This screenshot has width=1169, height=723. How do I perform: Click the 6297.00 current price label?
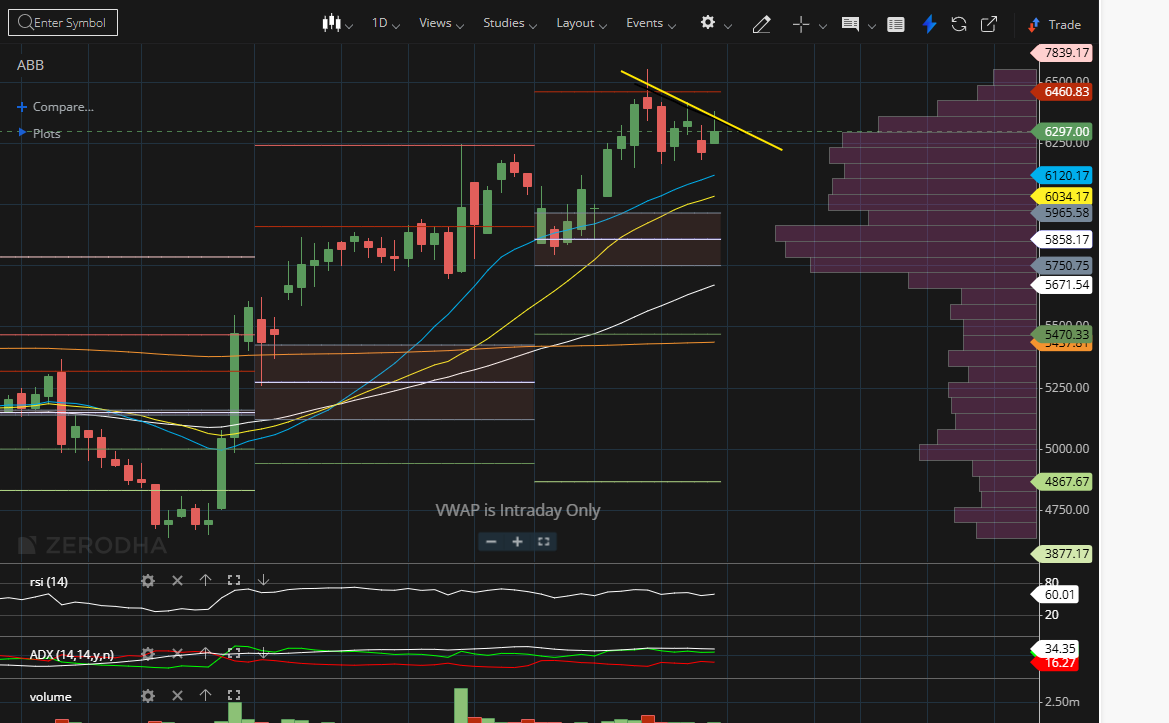pos(1062,131)
